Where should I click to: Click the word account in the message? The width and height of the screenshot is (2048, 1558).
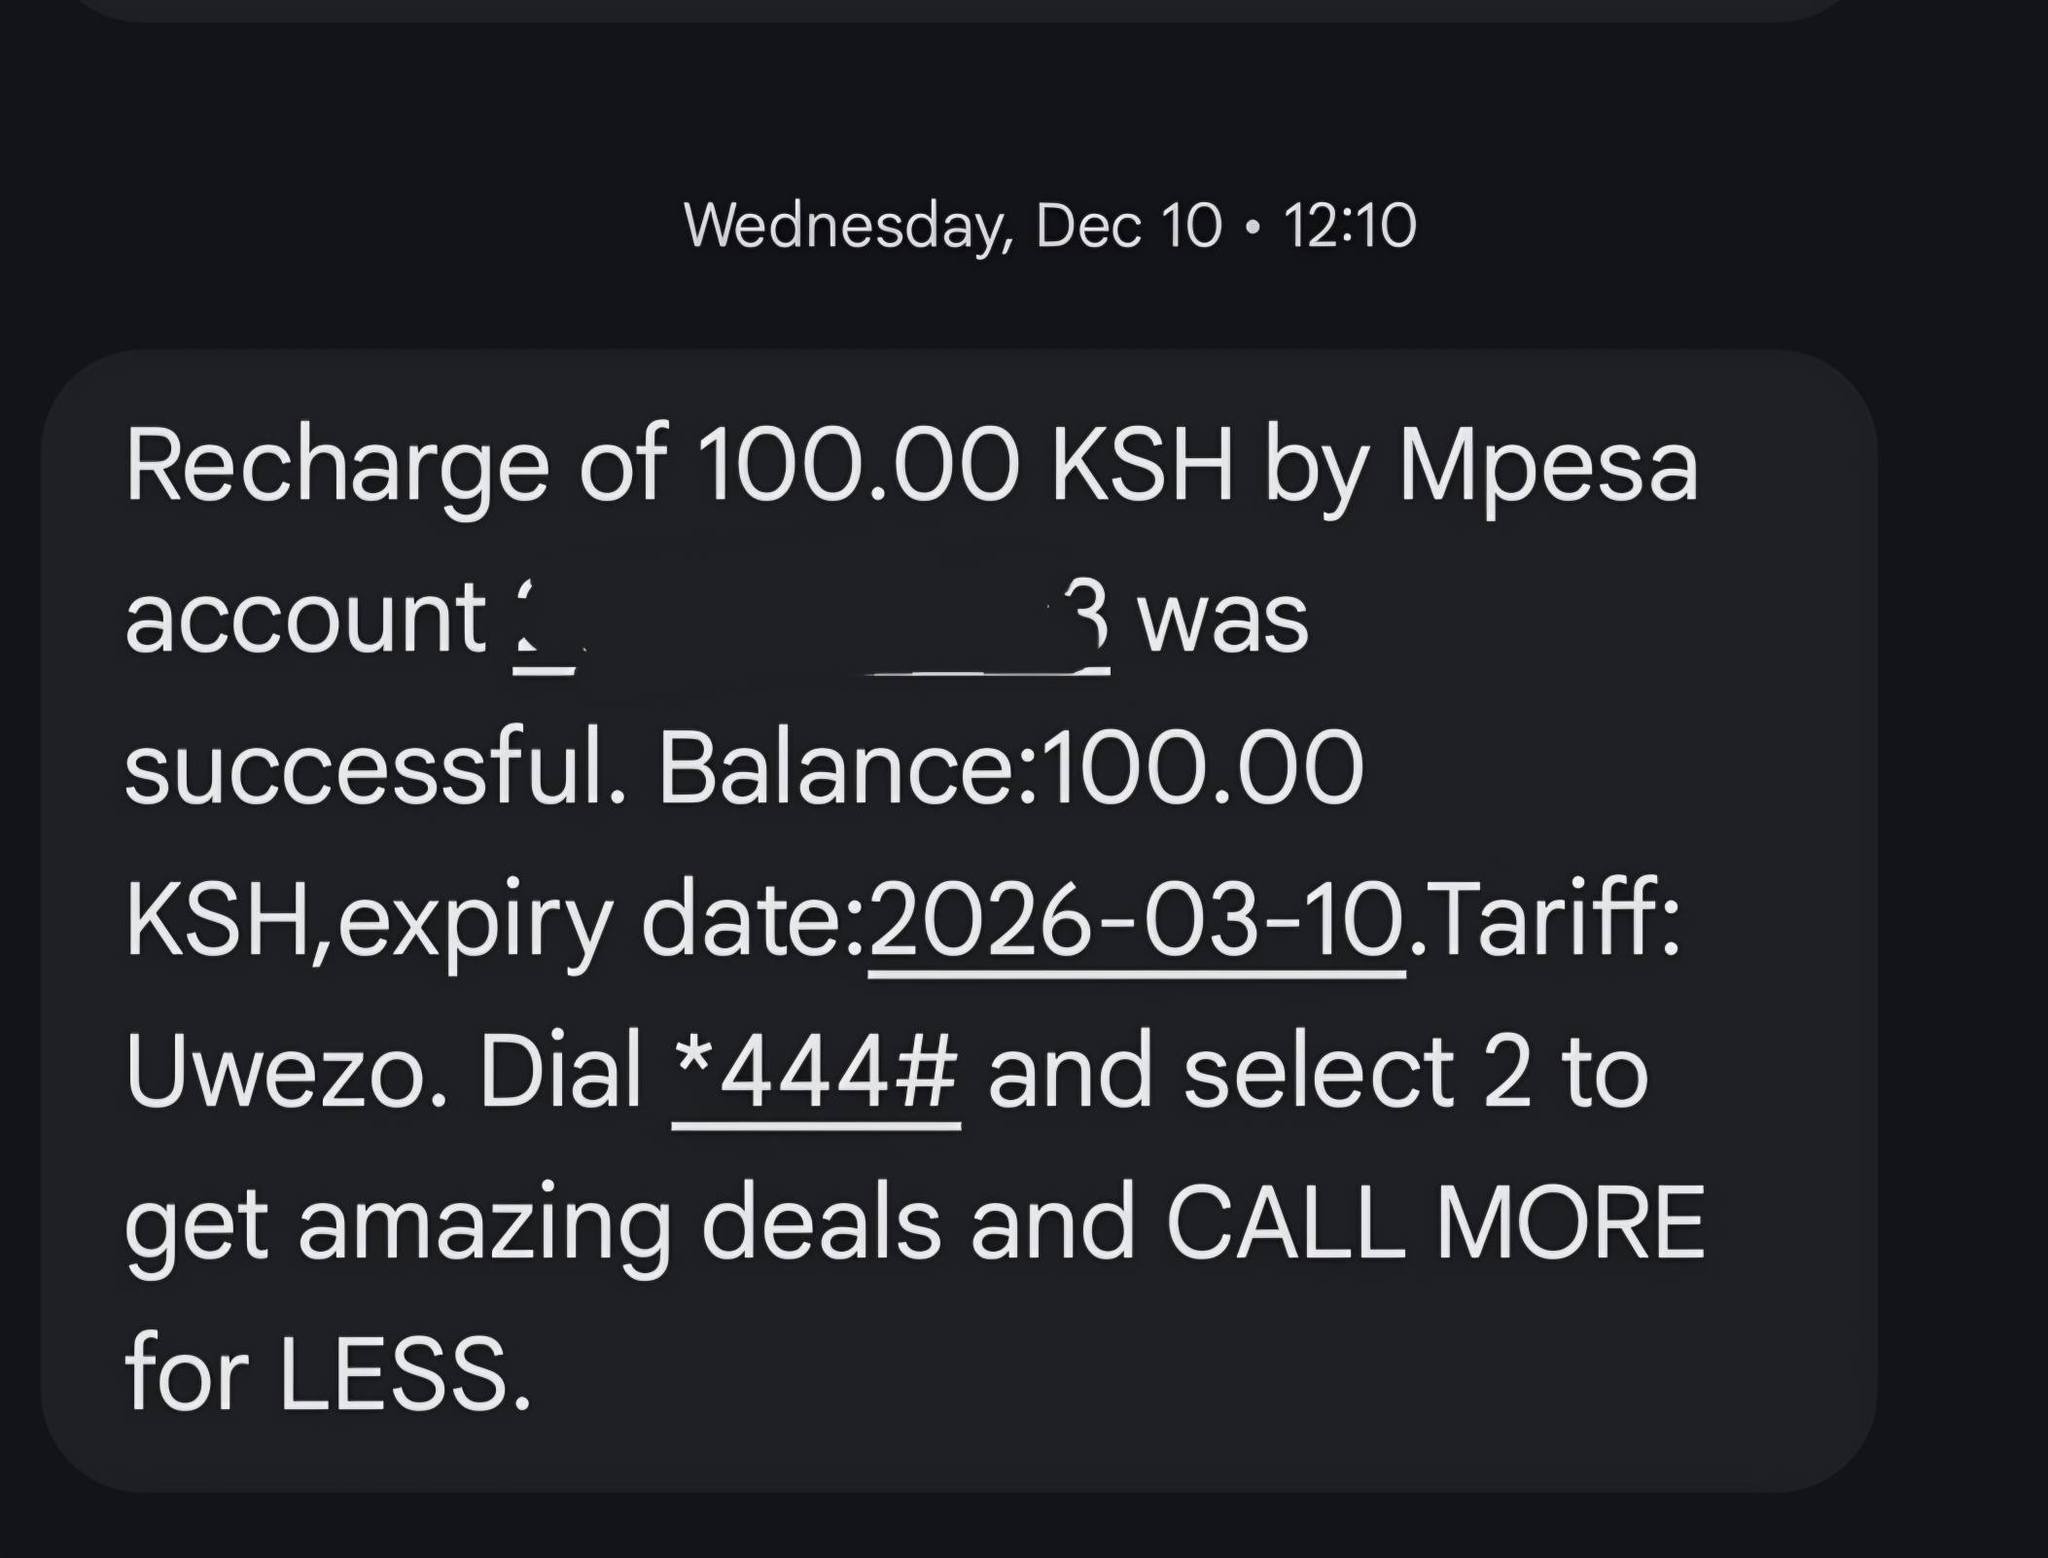(x=305, y=620)
